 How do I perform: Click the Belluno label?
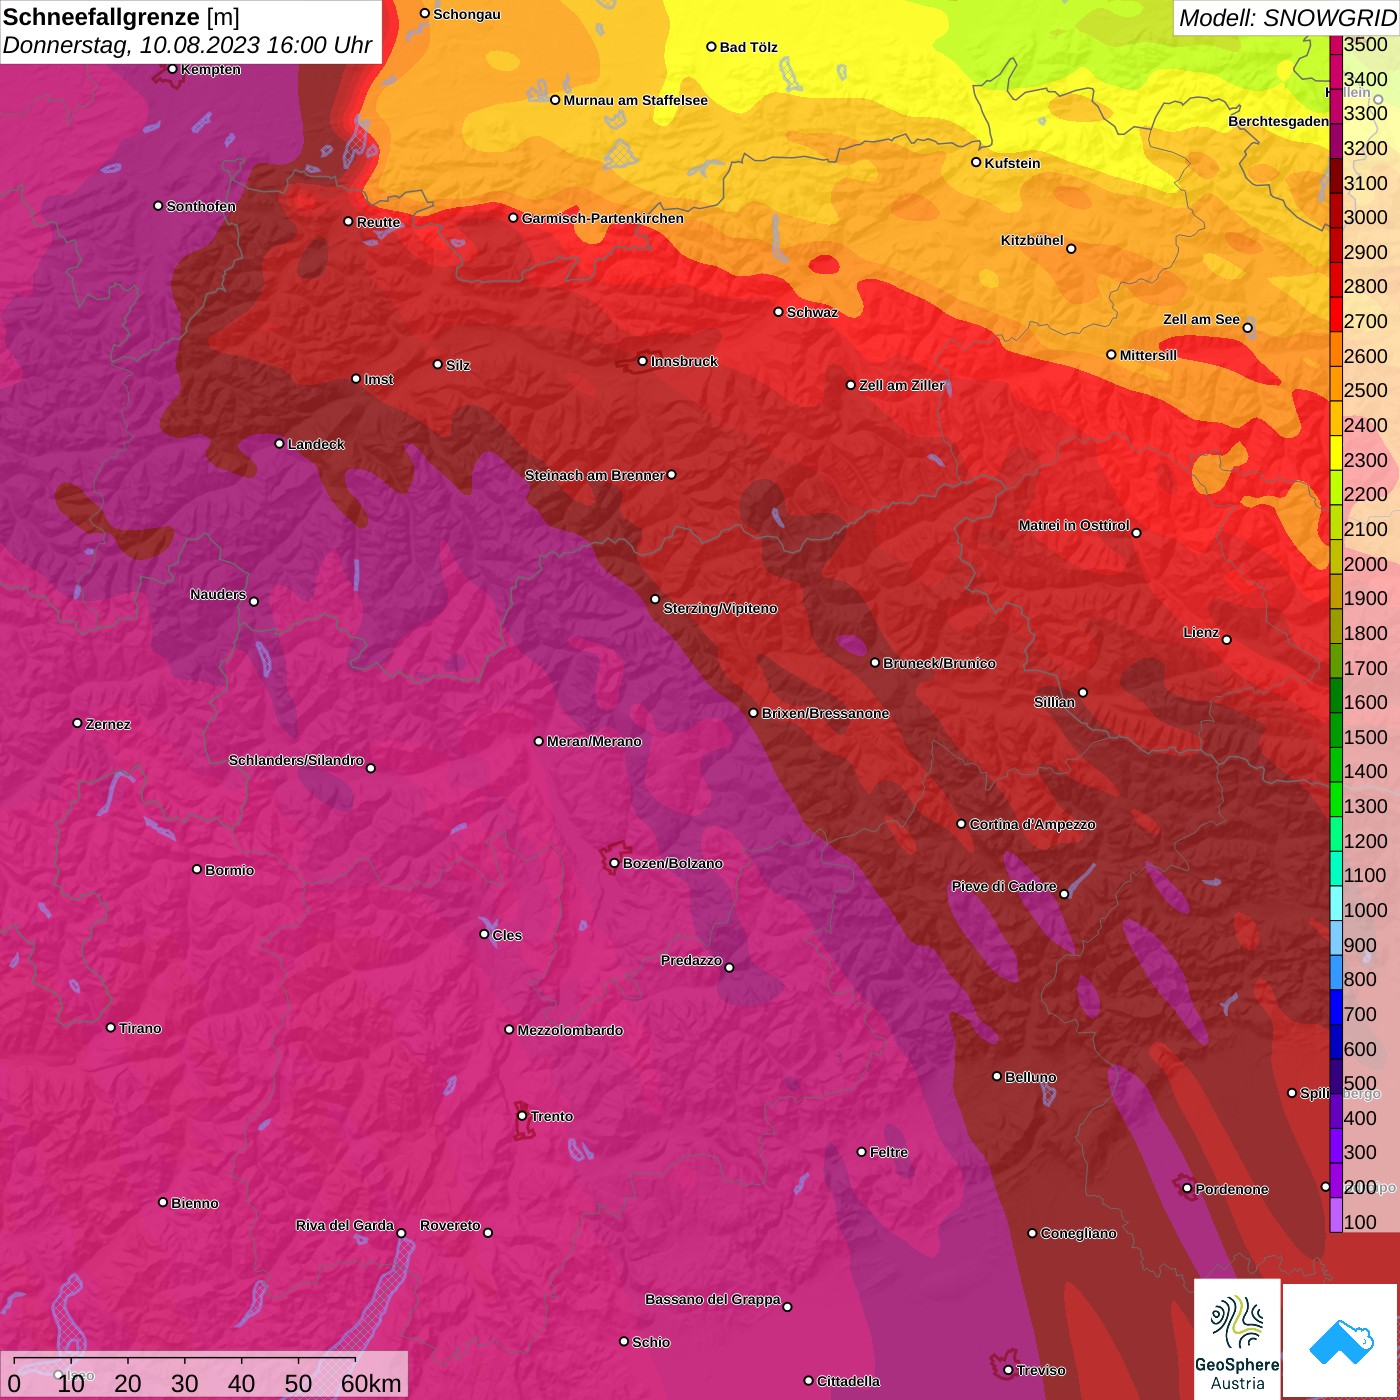[1030, 1077]
